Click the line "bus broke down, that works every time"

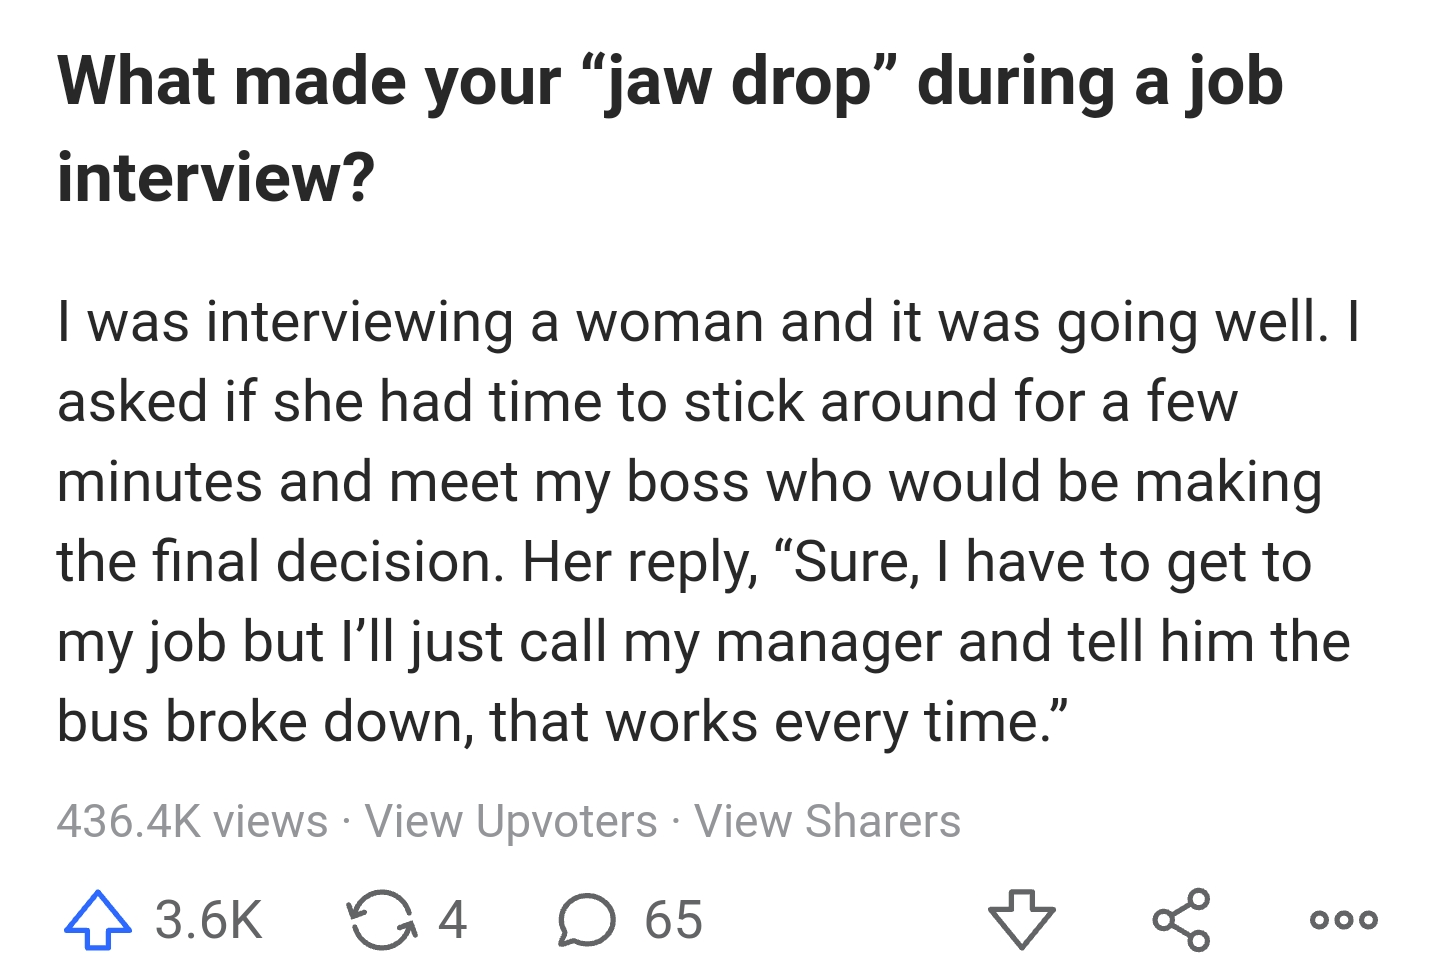(x=562, y=722)
